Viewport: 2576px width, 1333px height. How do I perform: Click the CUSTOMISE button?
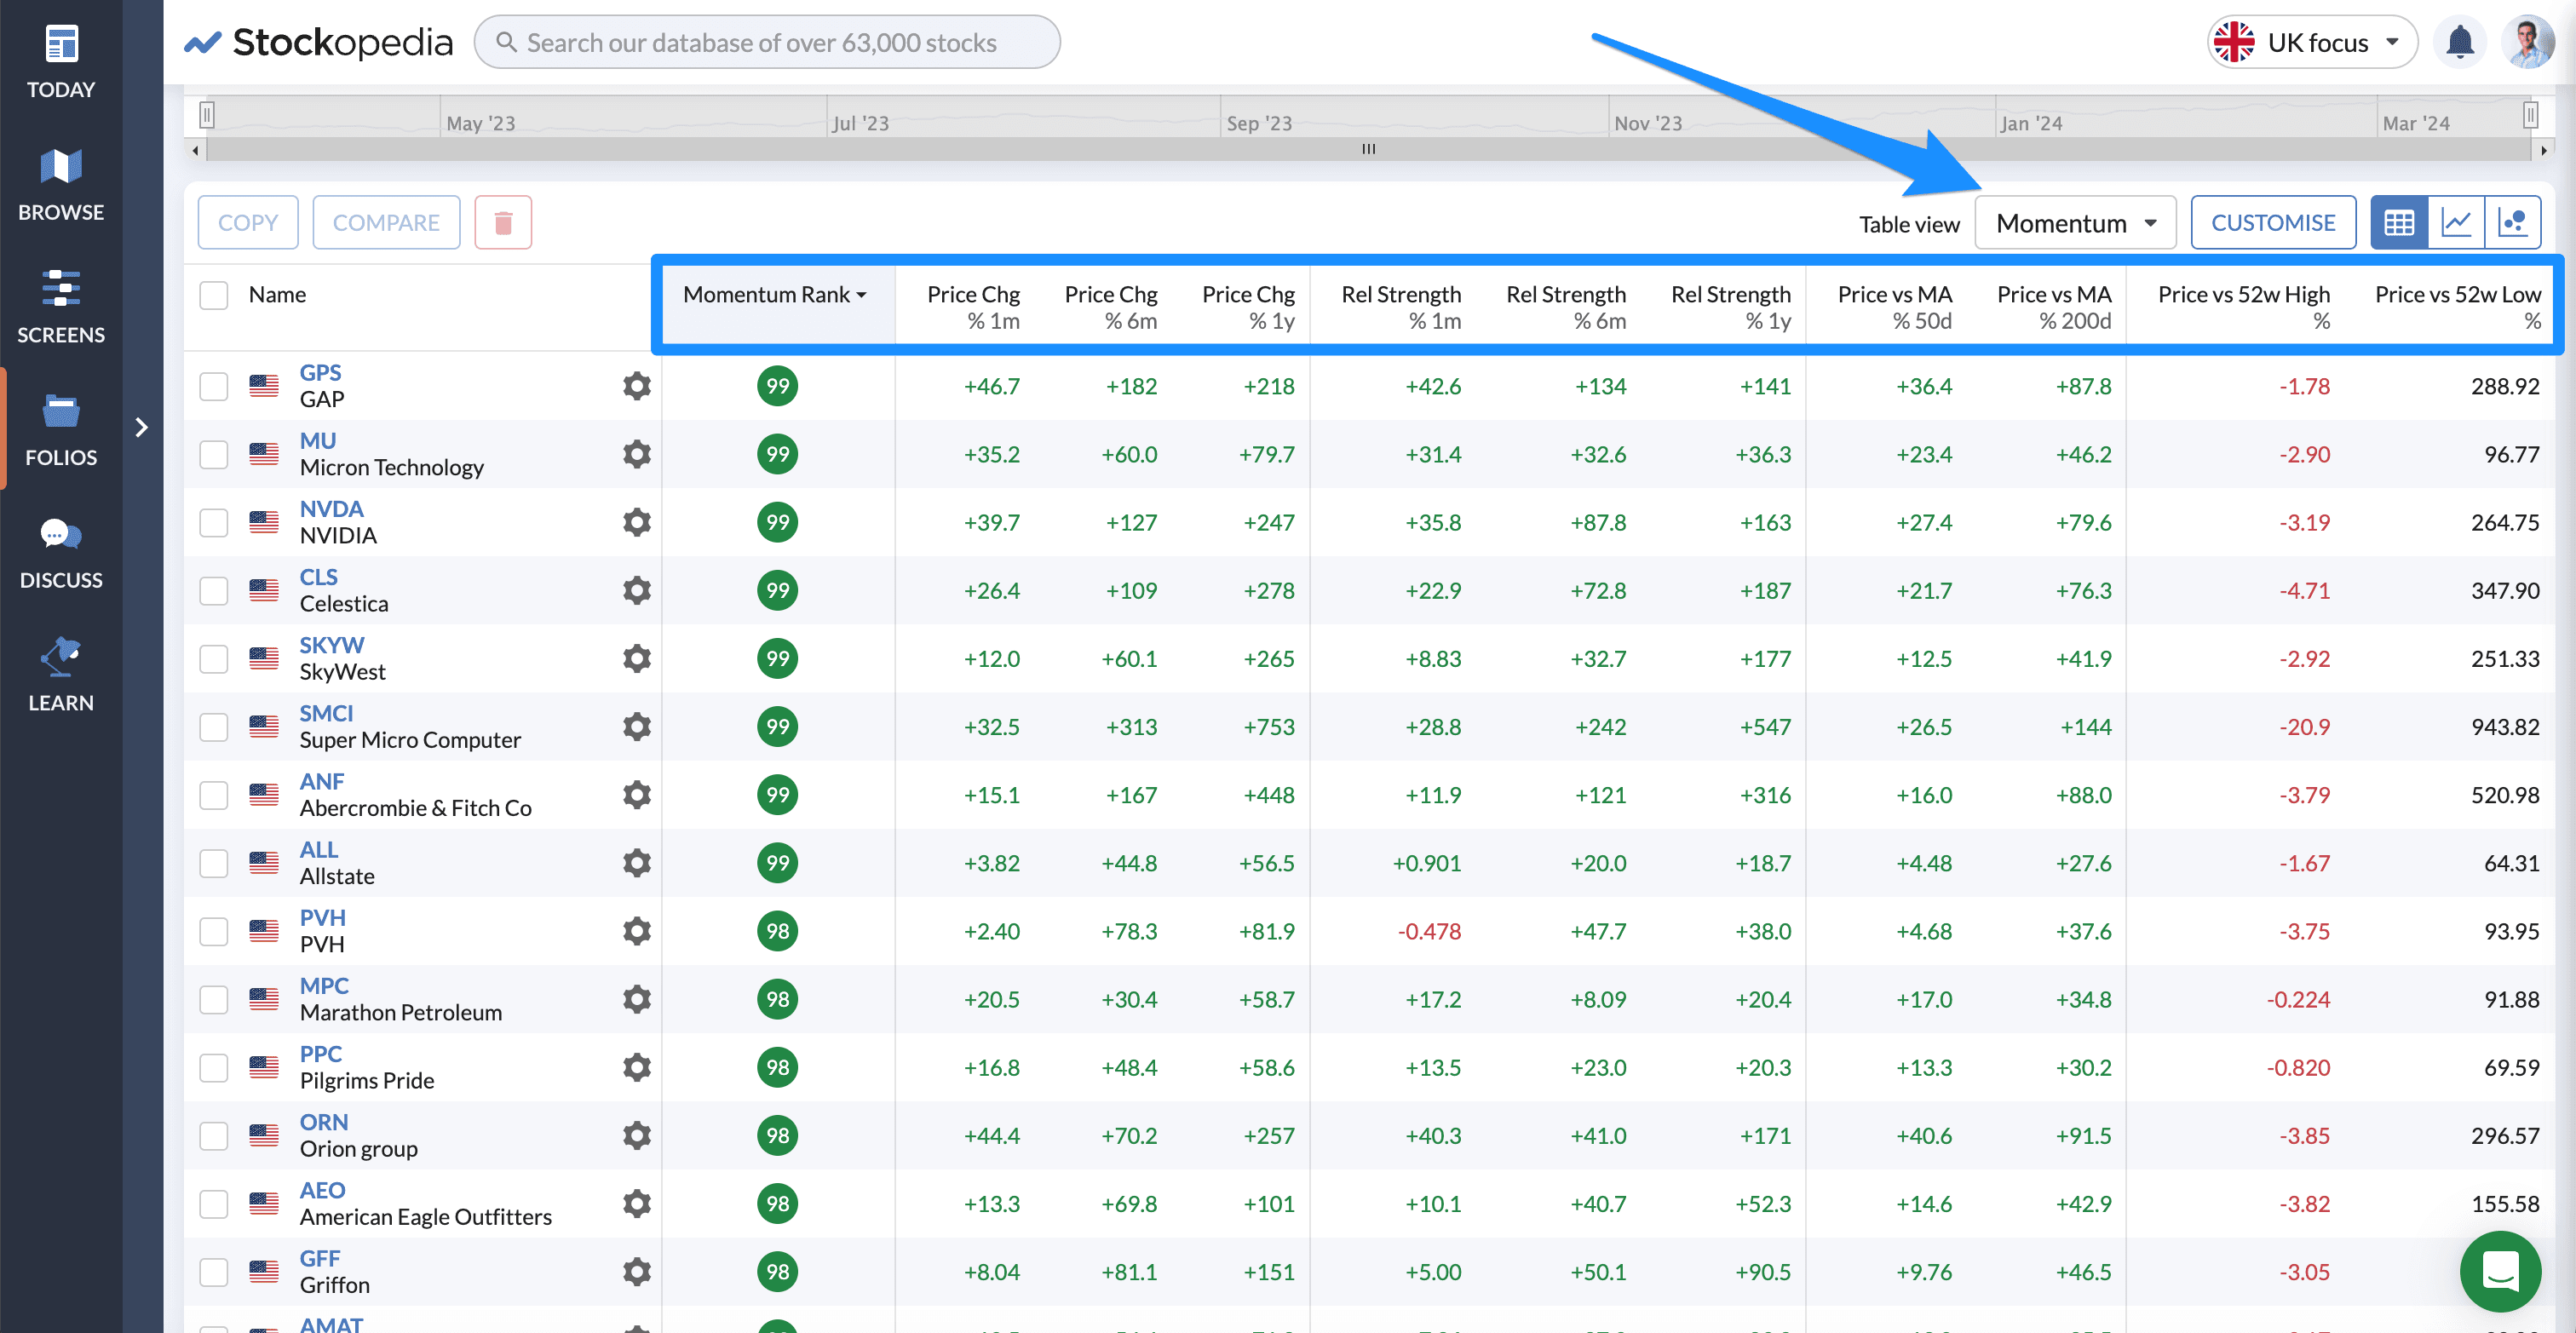[2272, 222]
